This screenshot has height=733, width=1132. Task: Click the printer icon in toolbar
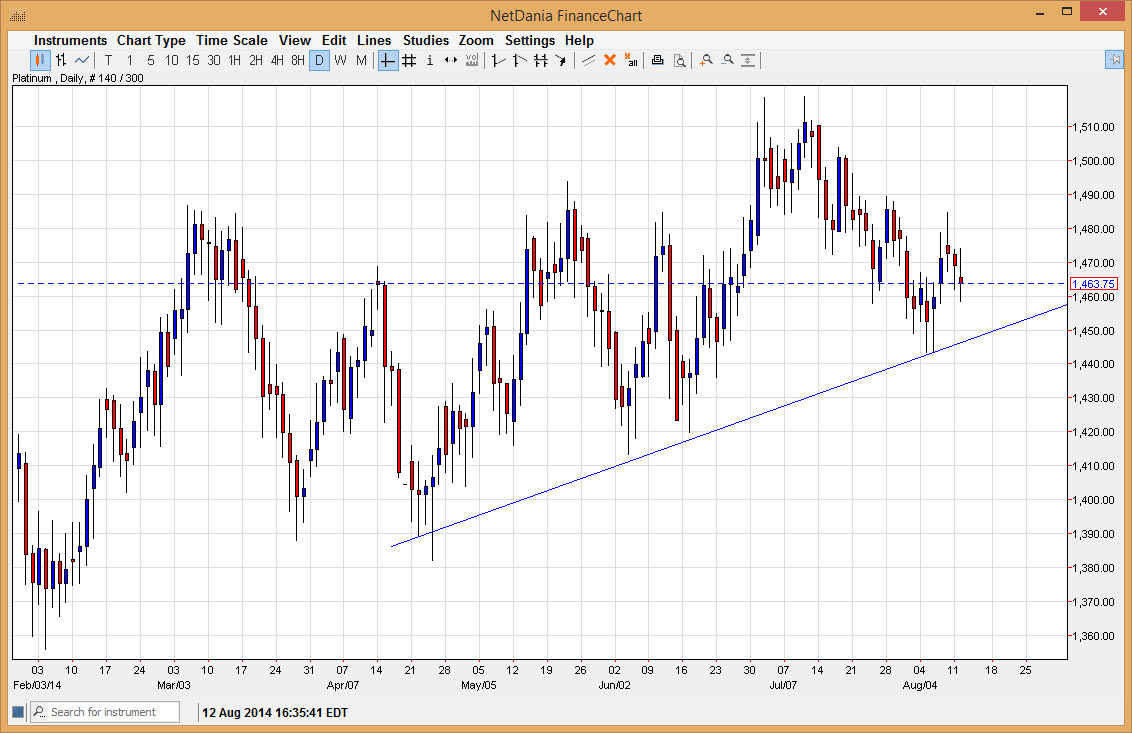click(x=658, y=60)
